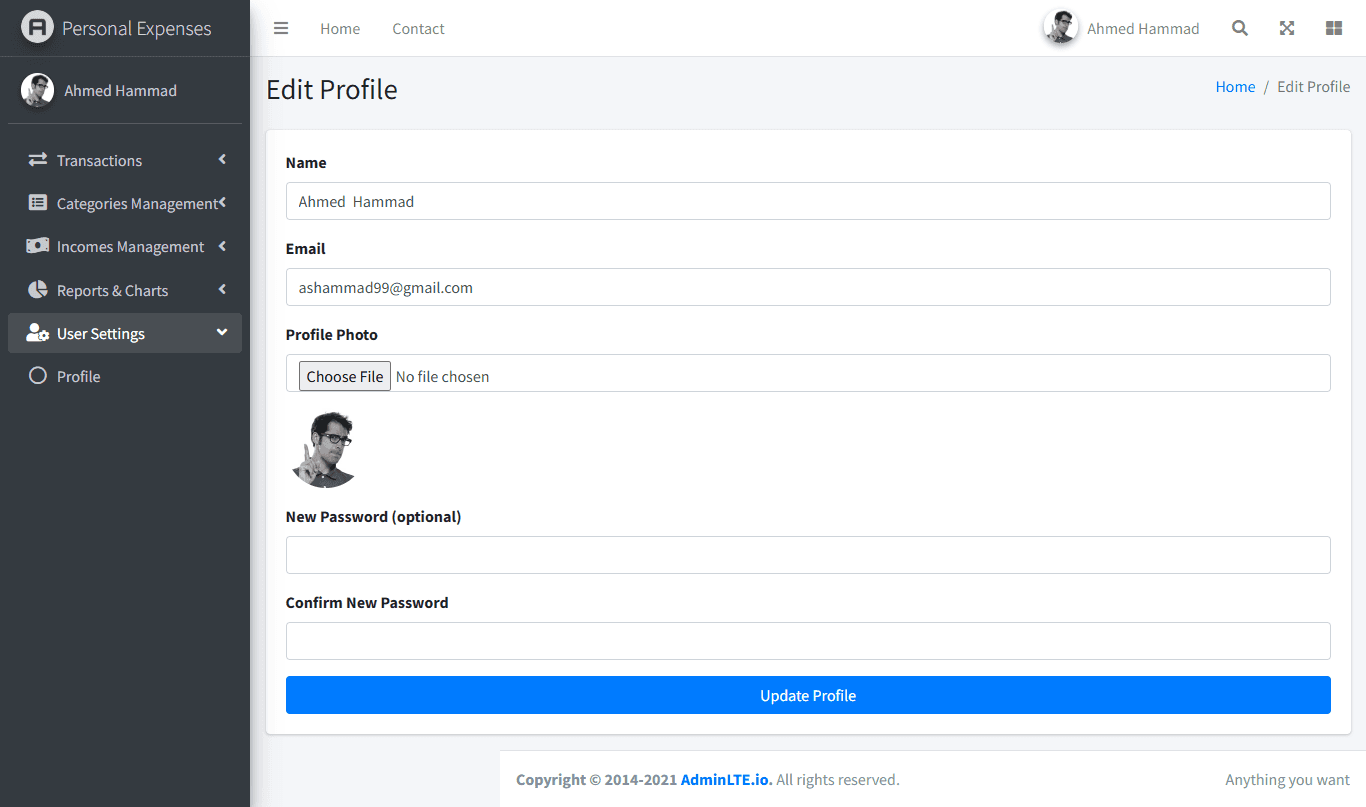The width and height of the screenshot is (1366, 807).
Task: Click the Categories Management list icon
Action: [x=38, y=203]
